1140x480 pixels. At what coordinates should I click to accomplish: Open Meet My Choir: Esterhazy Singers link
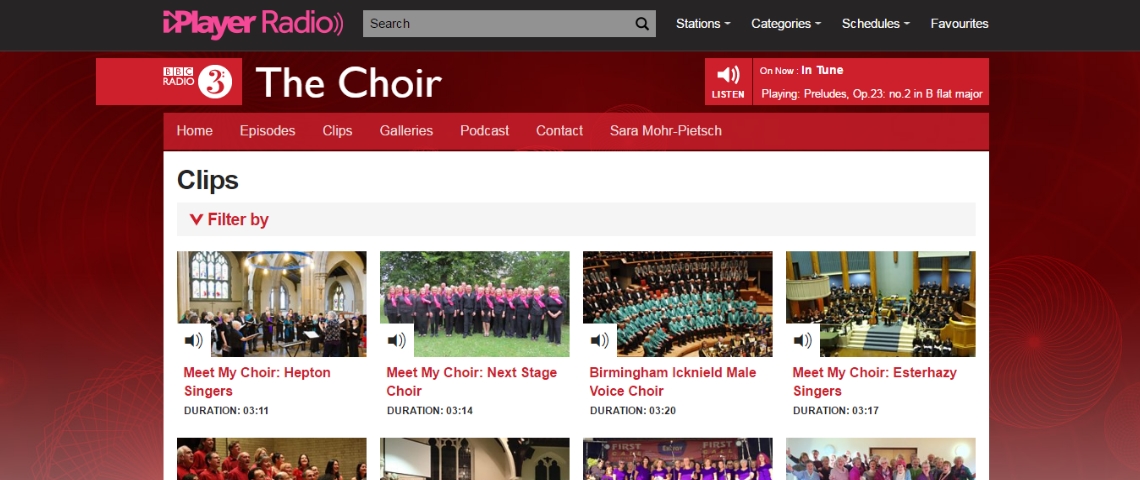tap(875, 382)
